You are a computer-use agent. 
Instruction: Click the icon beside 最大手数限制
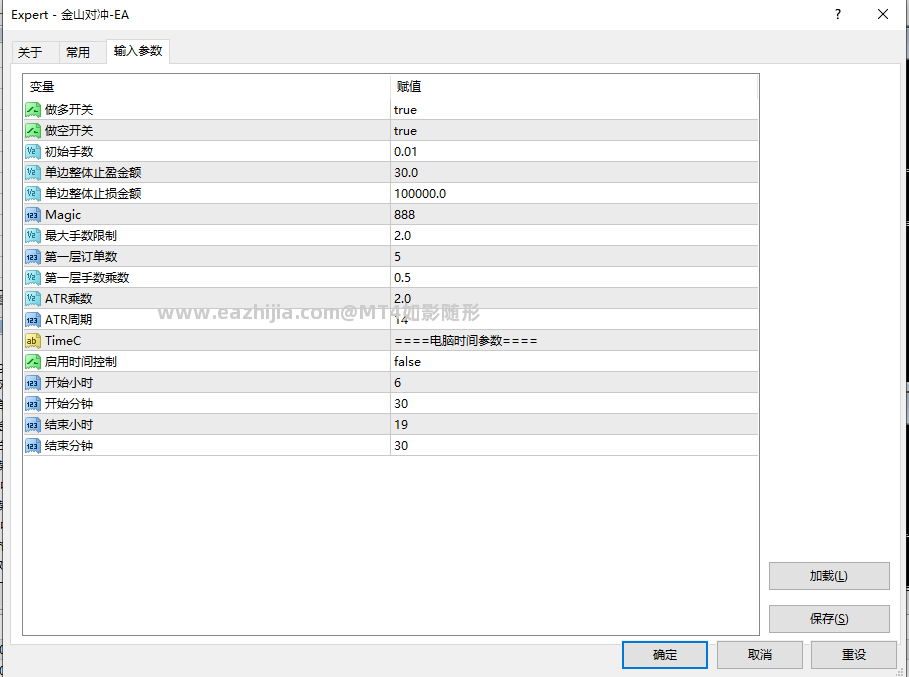pos(33,235)
